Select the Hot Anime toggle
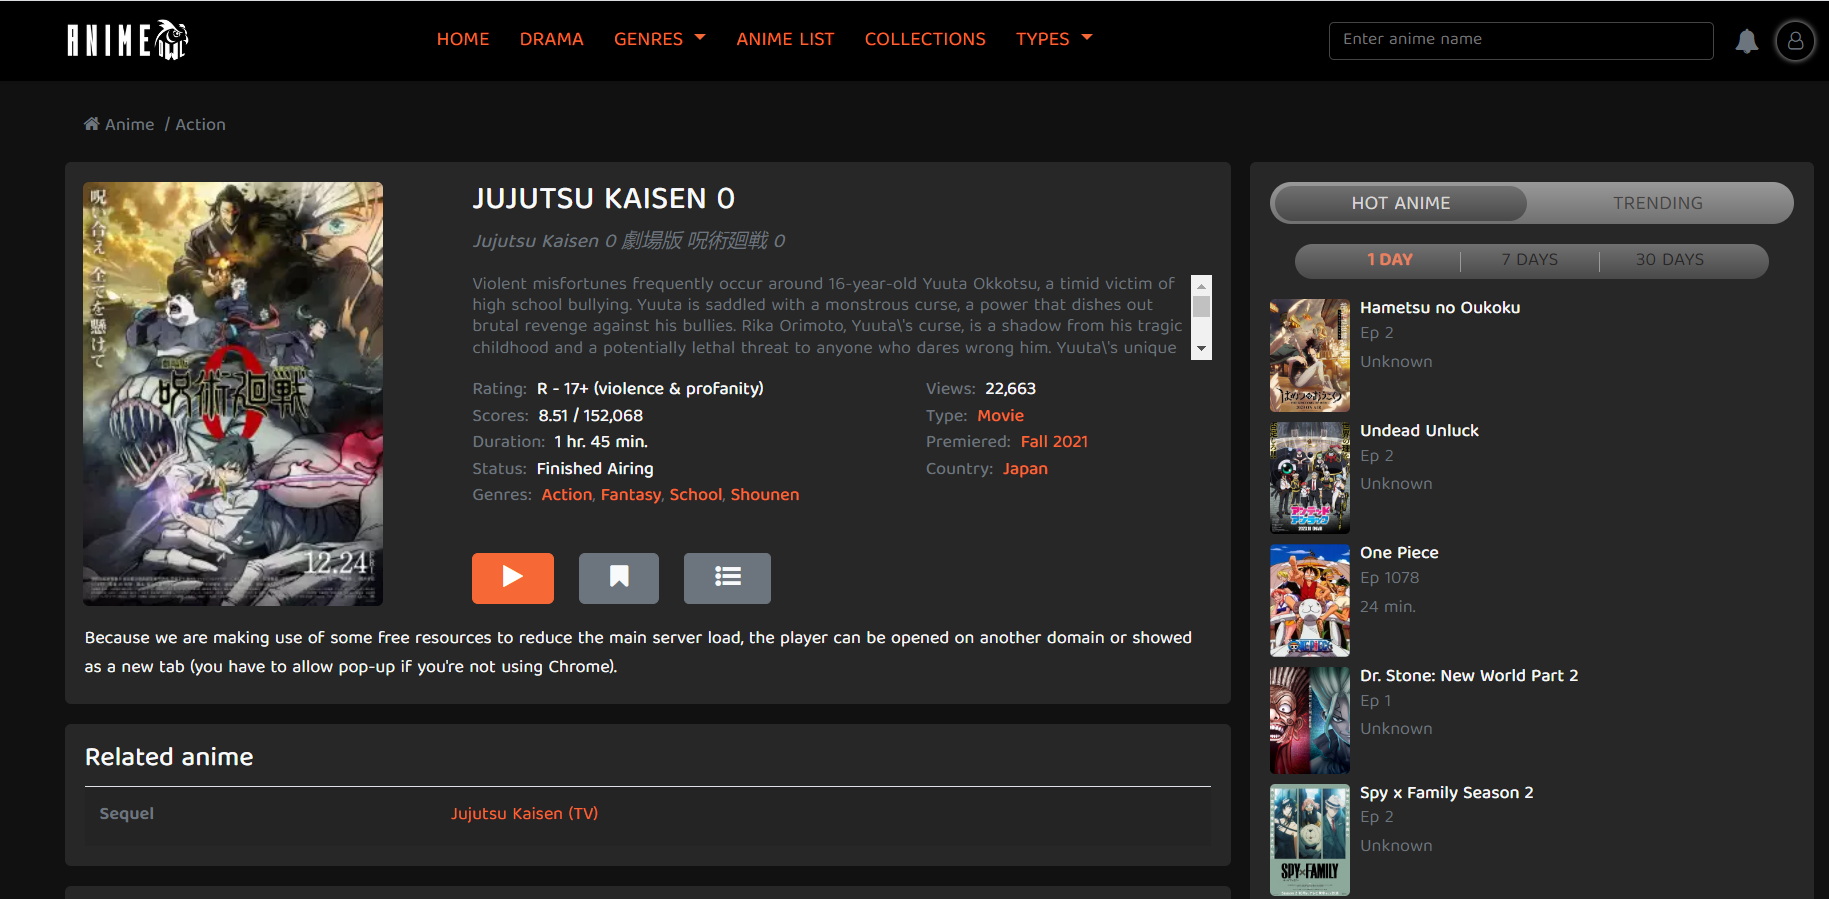The width and height of the screenshot is (1829, 899). (x=1400, y=203)
